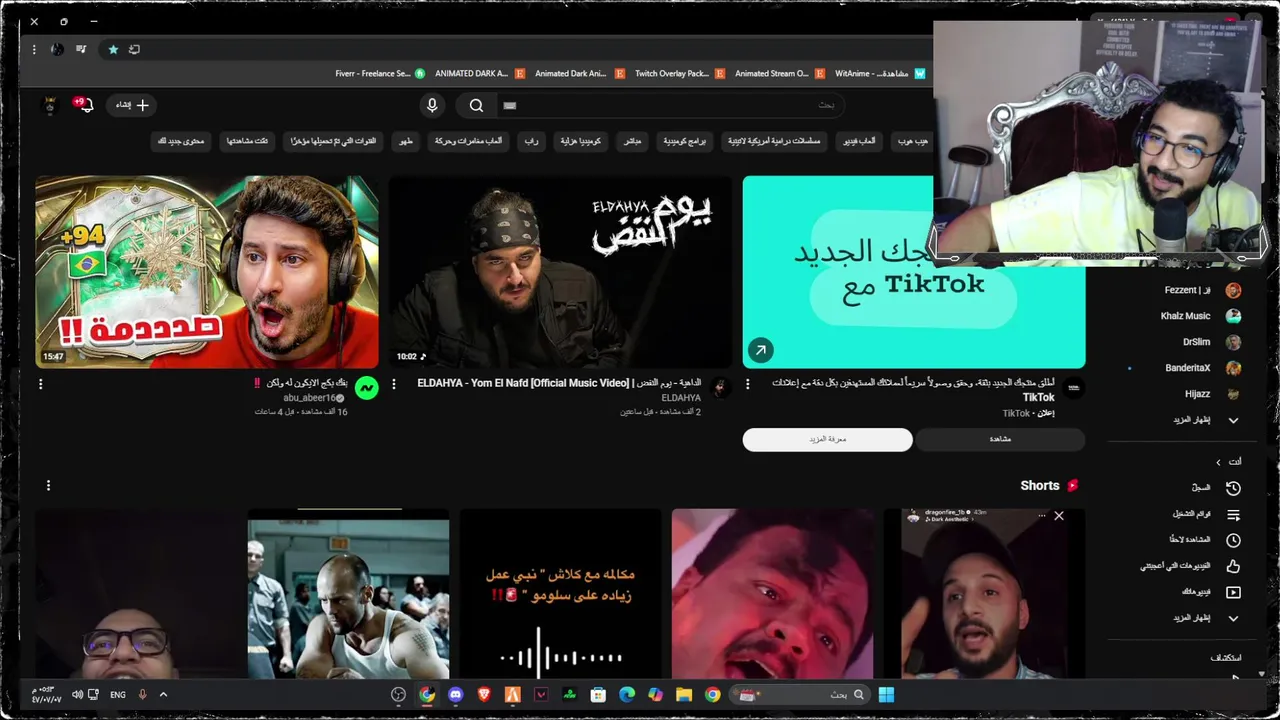Click the external-link arrow on the TikTok ad
The width and height of the screenshot is (1280, 720).
[x=760, y=350]
